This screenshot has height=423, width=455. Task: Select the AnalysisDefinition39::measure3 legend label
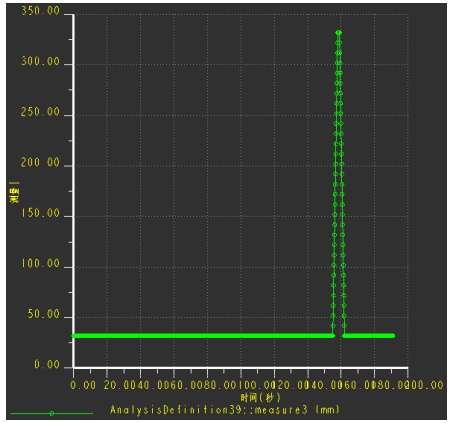tap(225, 410)
